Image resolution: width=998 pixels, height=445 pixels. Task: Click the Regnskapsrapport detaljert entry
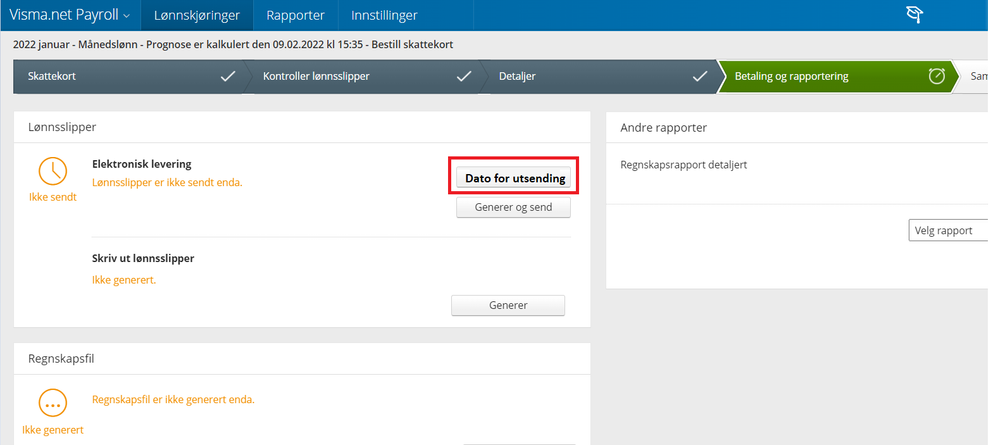click(x=684, y=165)
